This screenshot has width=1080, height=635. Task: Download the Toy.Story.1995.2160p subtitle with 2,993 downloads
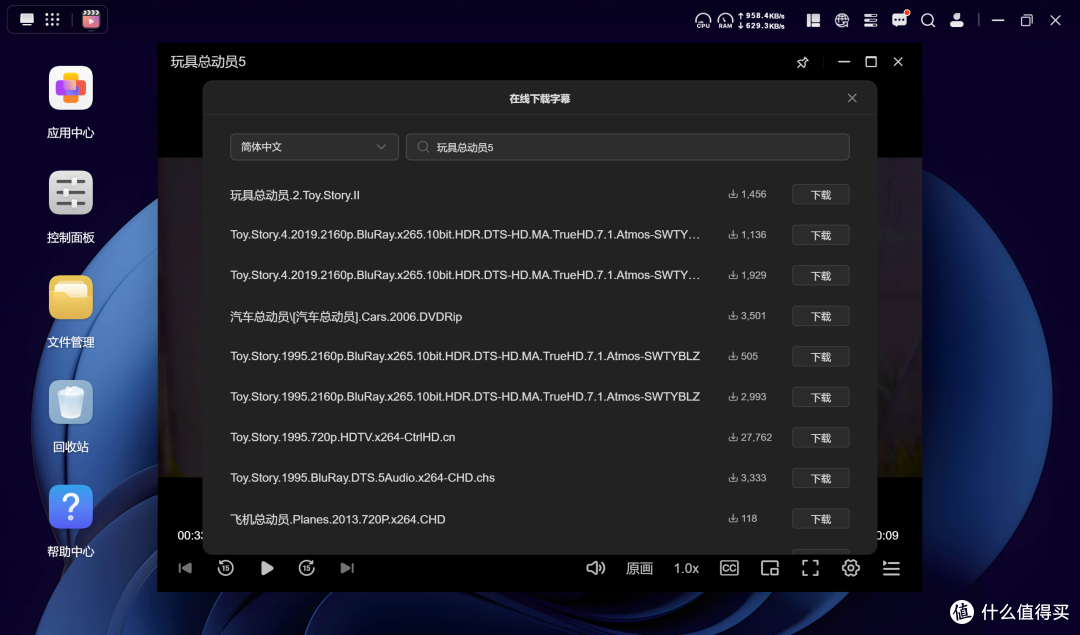pyautogui.click(x=820, y=397)
